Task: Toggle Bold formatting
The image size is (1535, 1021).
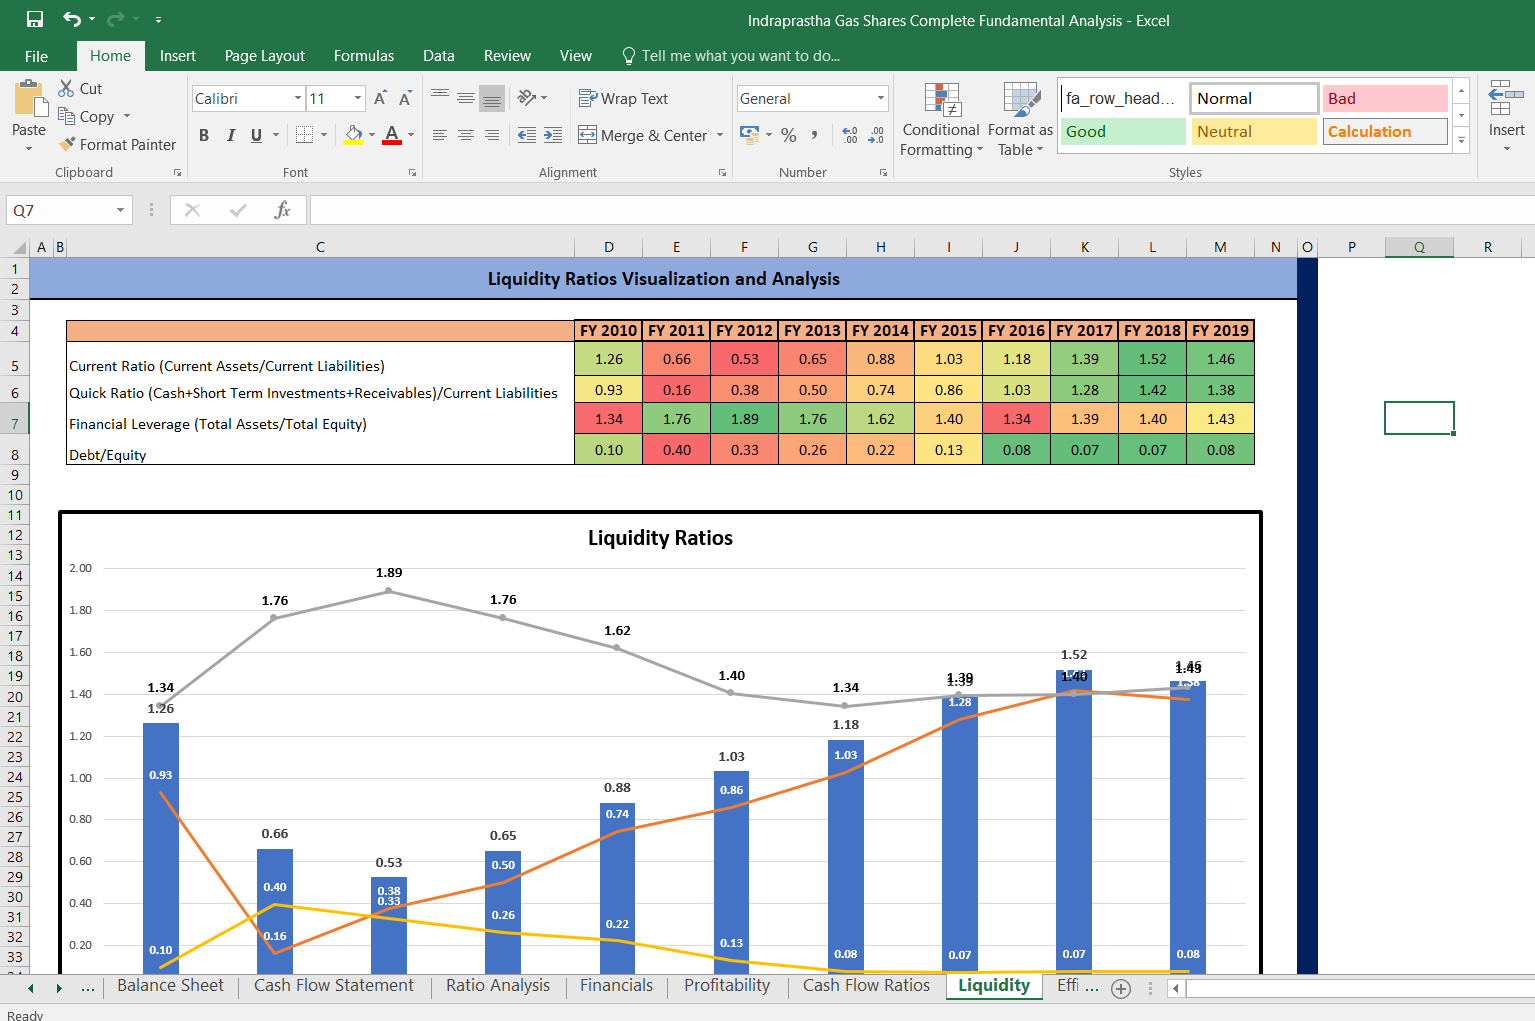Action: pyautogui.click(x=204, y=135)
